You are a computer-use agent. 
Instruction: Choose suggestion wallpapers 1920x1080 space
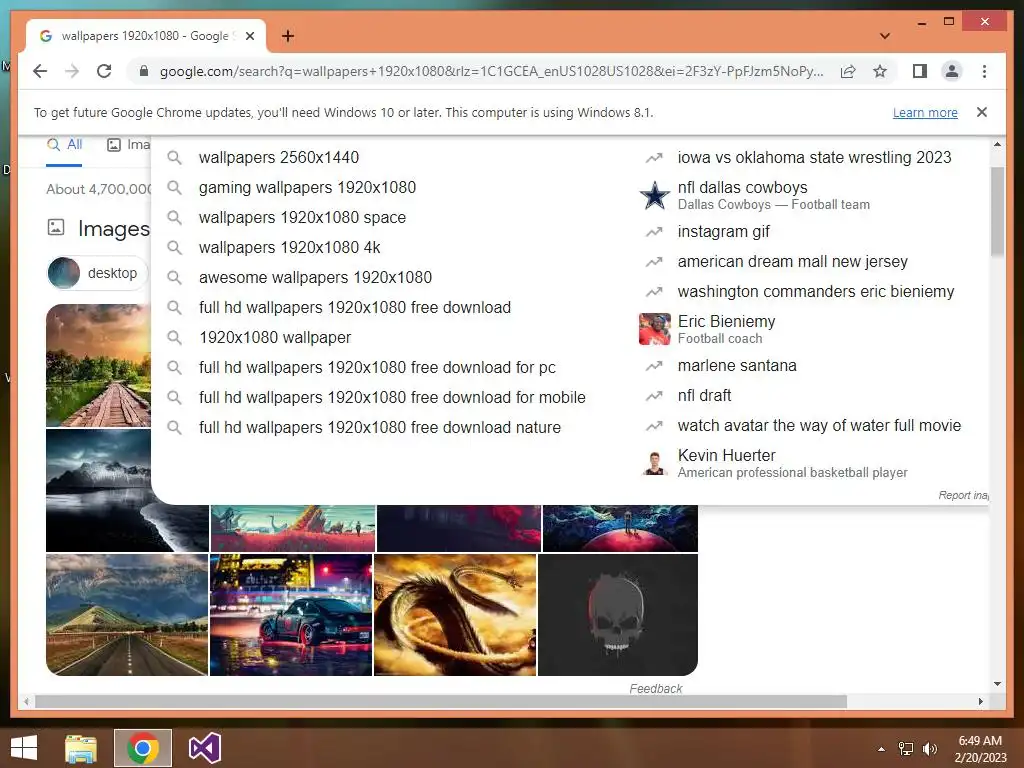pos(302,217)
